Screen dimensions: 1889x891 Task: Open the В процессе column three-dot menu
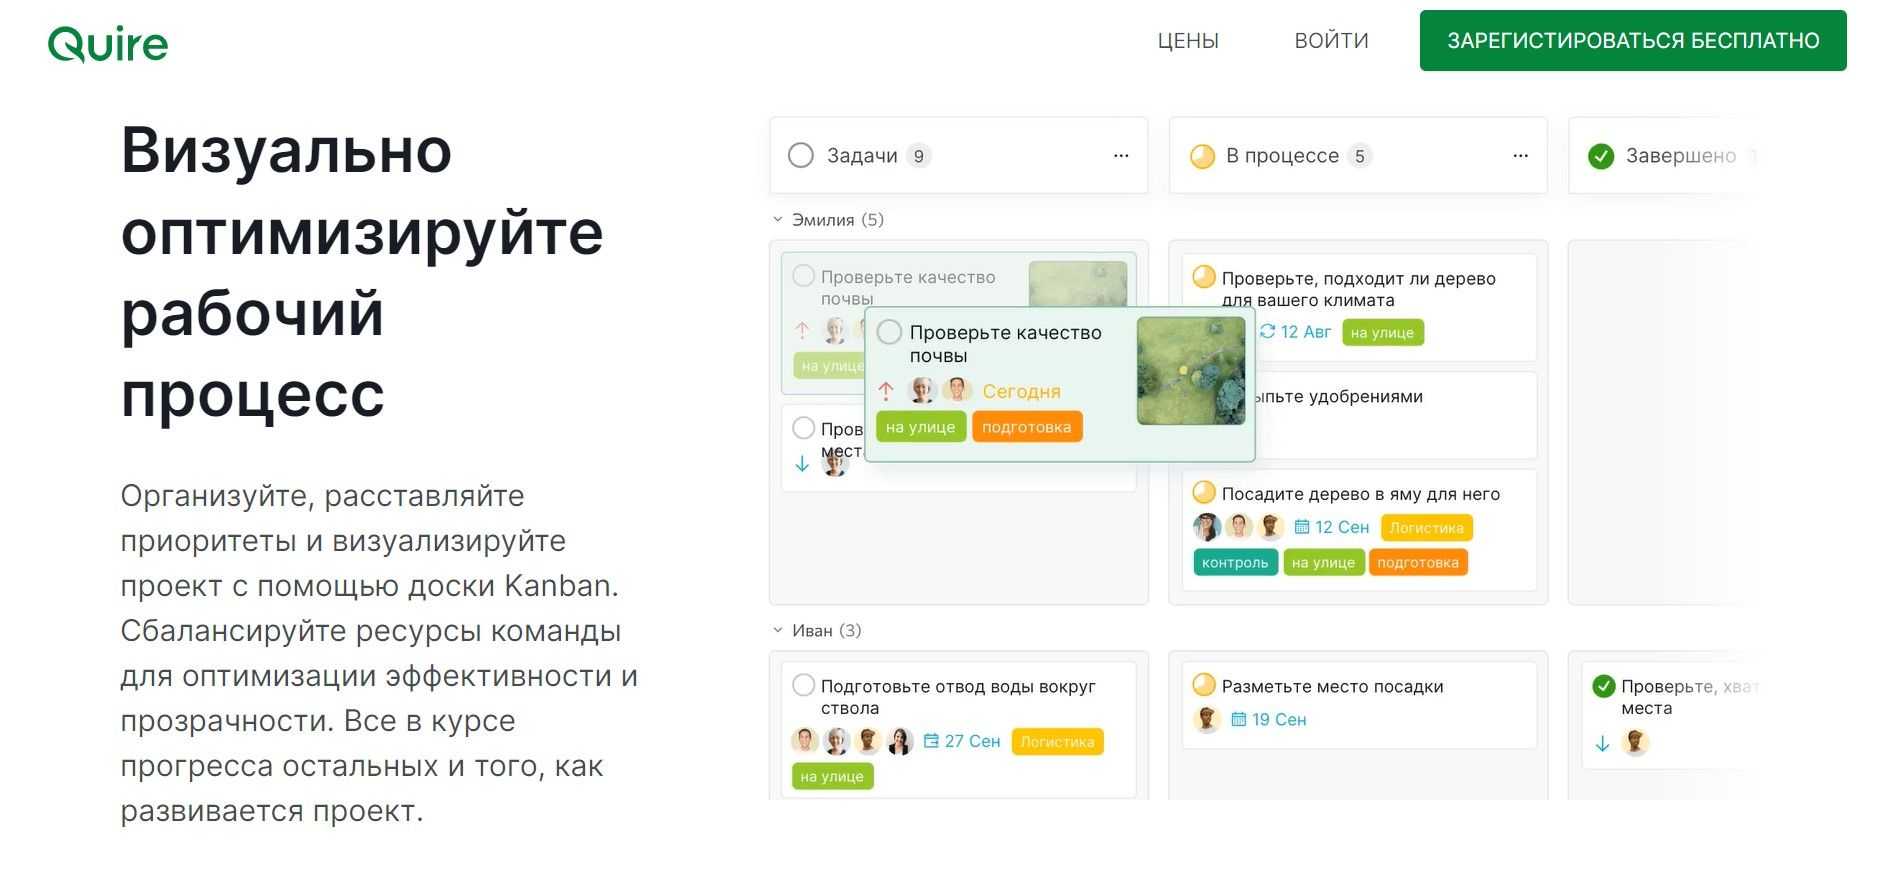1520,156
